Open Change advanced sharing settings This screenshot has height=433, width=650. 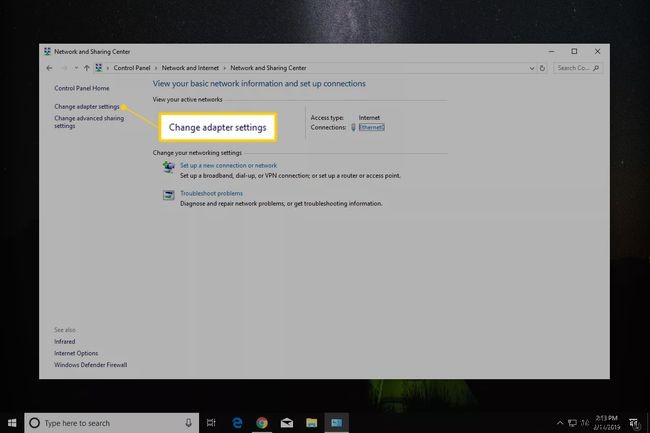click(x=89, y=122)
